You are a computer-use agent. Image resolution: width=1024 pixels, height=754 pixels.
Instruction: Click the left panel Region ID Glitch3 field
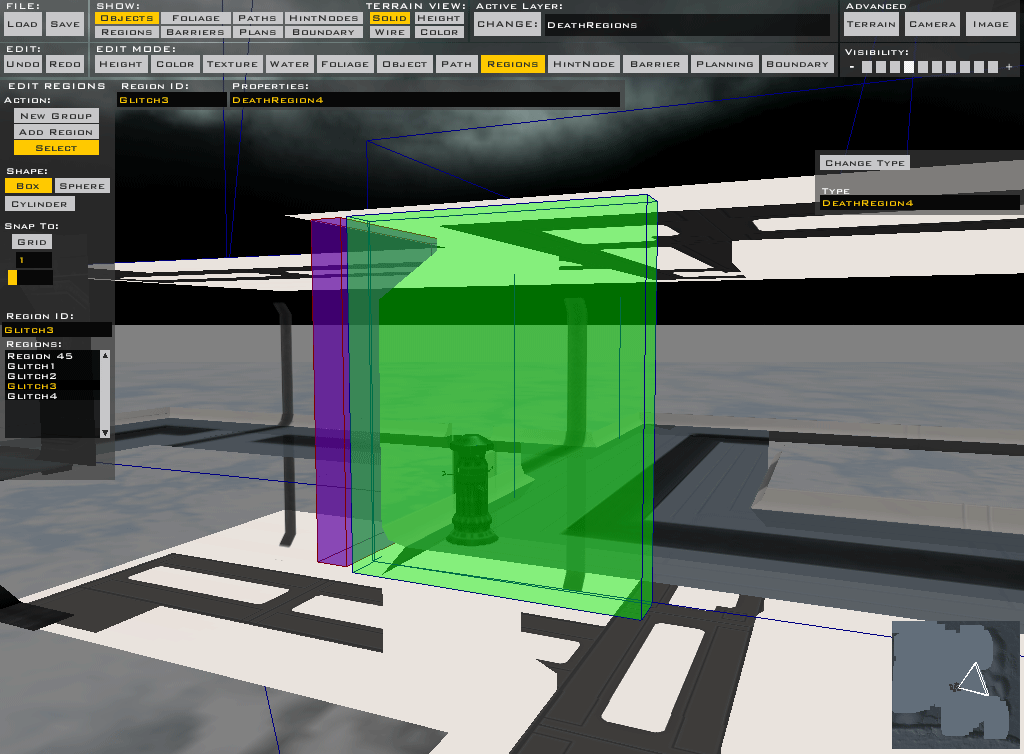coord(57,330)
